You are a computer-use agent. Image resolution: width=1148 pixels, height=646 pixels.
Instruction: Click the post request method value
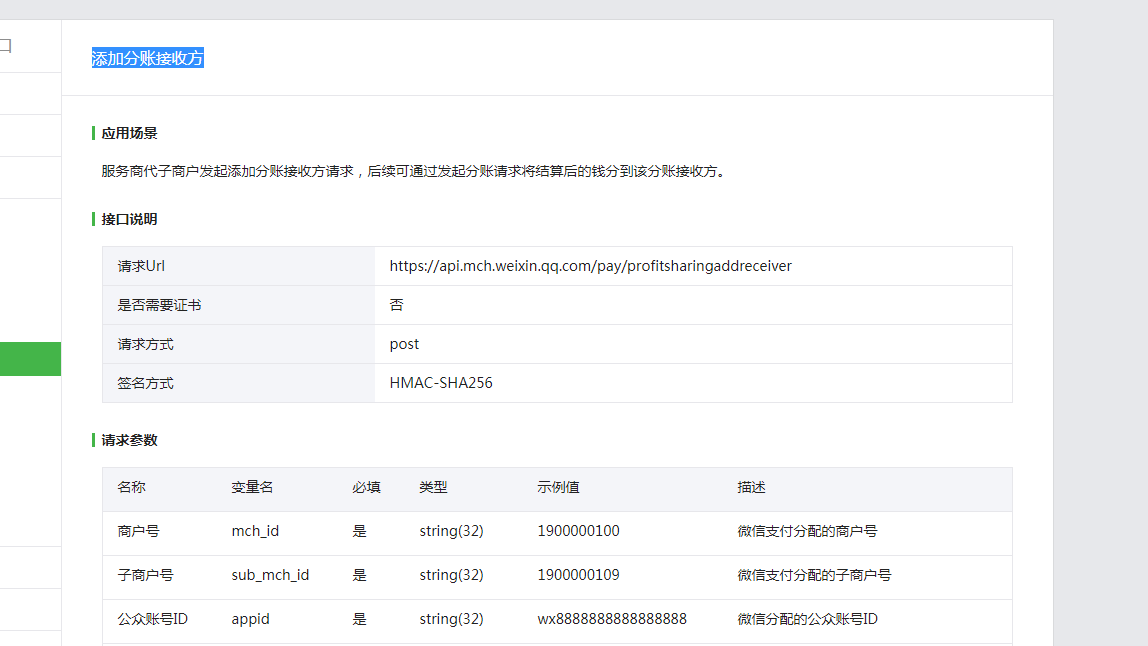[x=404, y=344]
